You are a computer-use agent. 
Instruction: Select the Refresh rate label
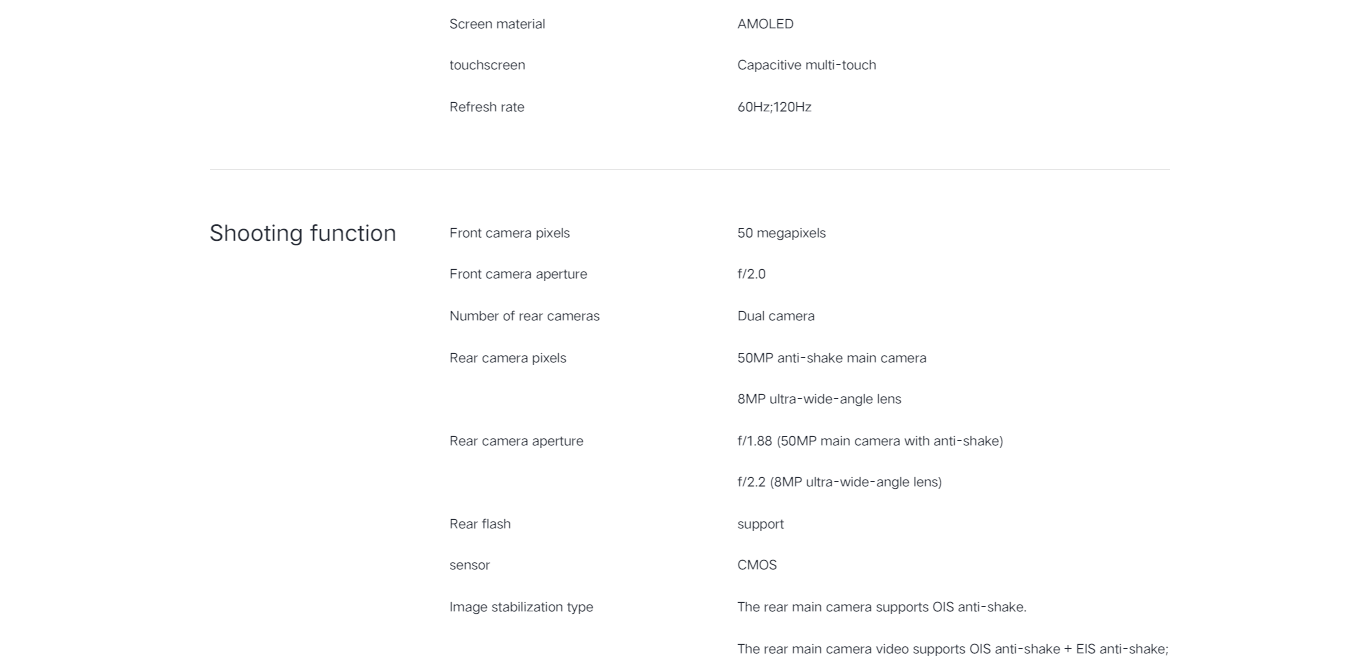[487, 107]
